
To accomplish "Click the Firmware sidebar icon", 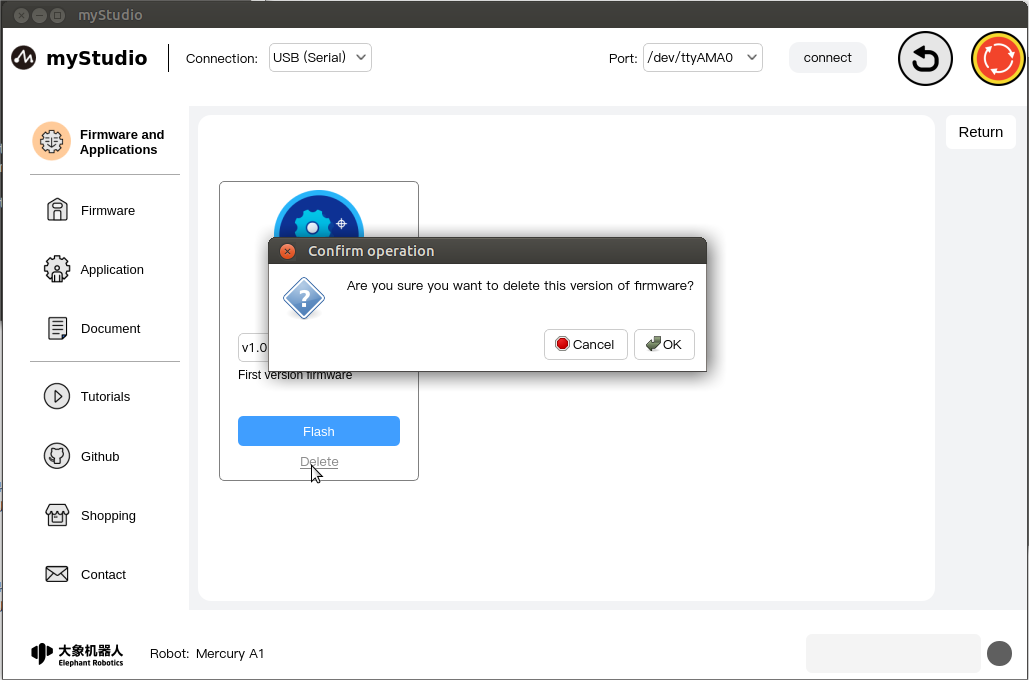I will point(57,210).
